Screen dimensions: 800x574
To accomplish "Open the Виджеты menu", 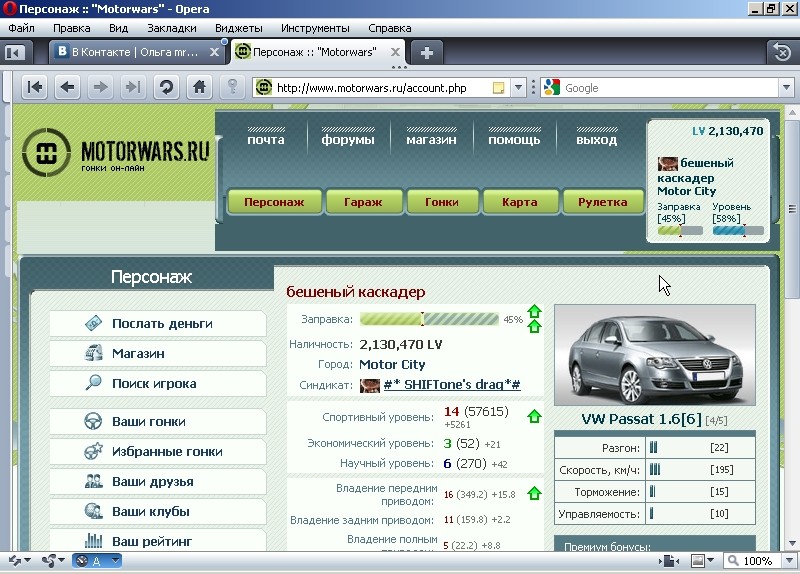I will tap(239, 28).
